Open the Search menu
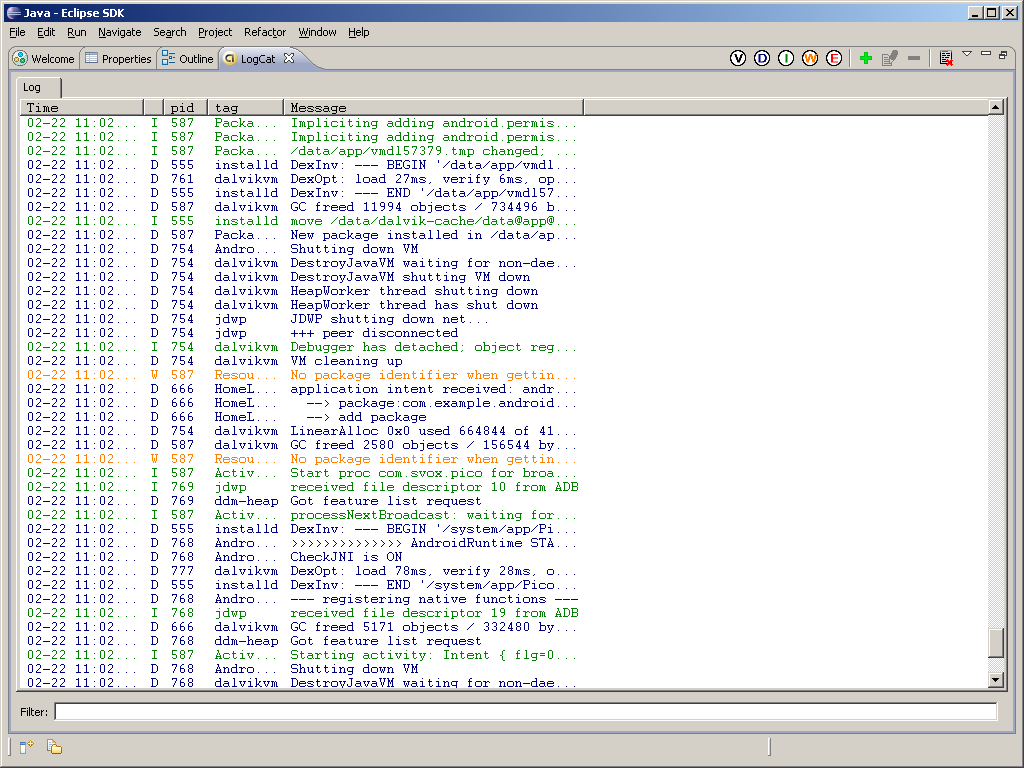Image resolution: width=1024 pixels, height=768 pixels. (170, 32)
